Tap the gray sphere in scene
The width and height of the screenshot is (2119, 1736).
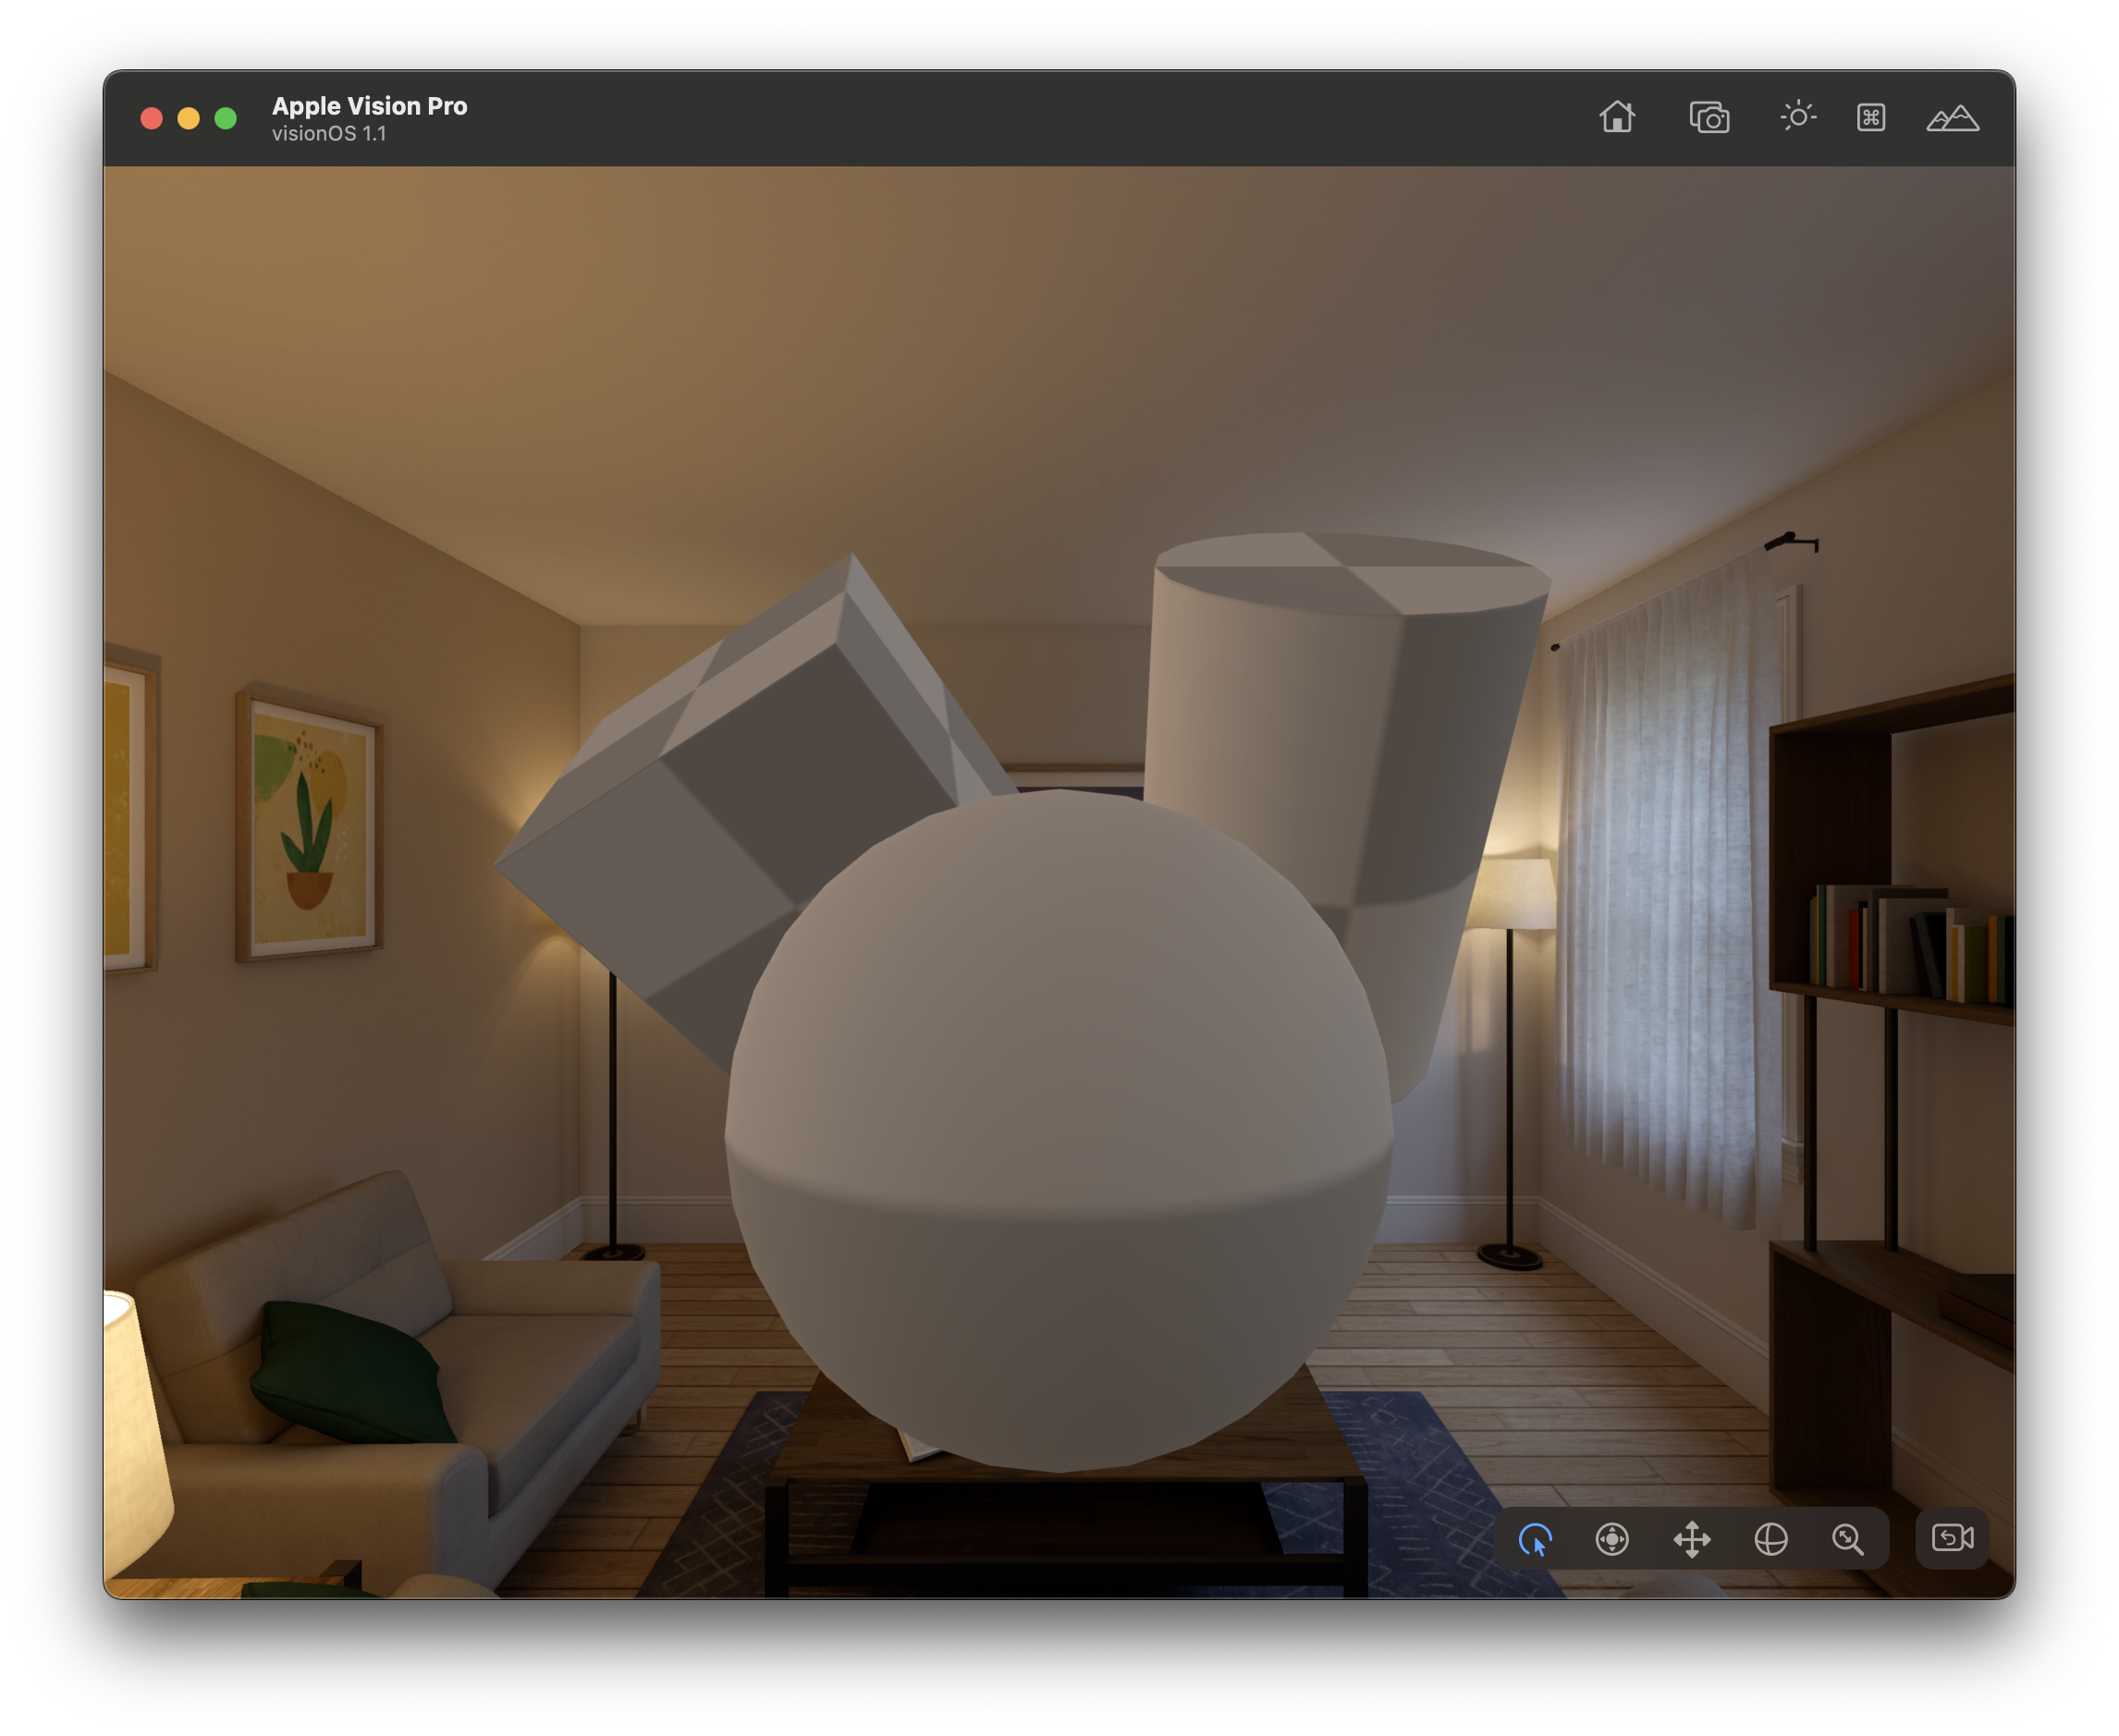1058,1130
